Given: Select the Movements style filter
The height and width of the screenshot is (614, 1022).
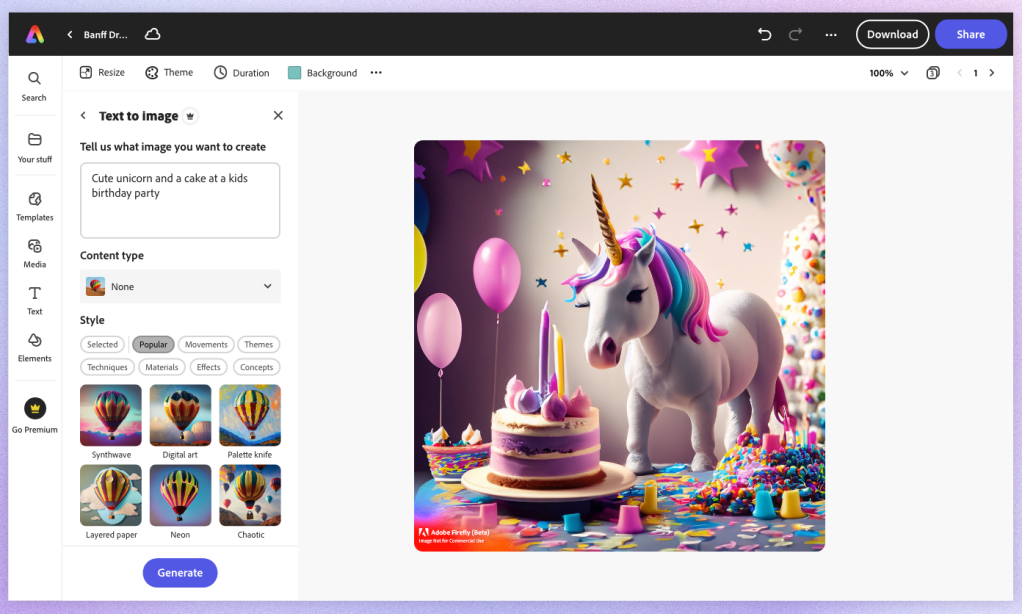Looking at the screenshot, I should point(206,344).
